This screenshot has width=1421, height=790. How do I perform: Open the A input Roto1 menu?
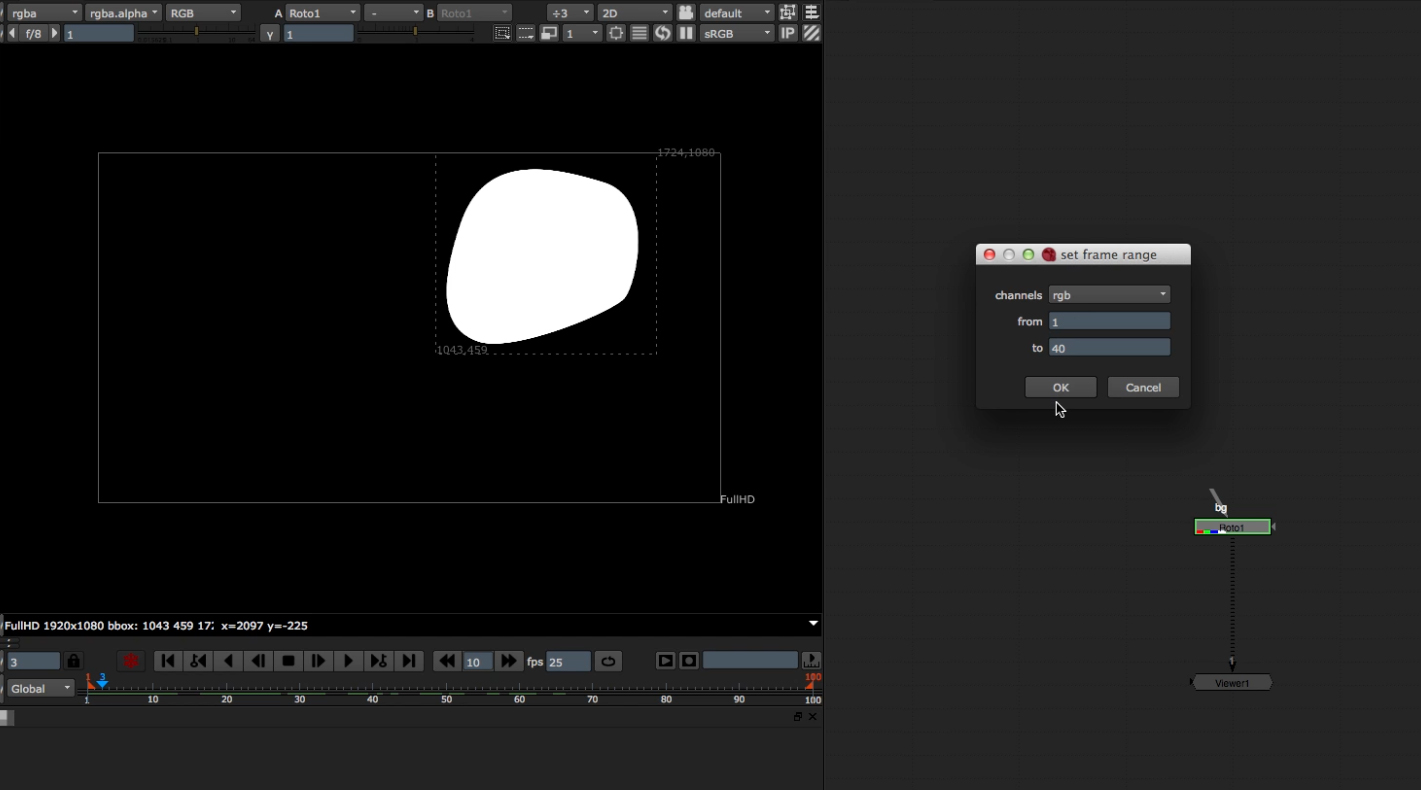point(322,13)
